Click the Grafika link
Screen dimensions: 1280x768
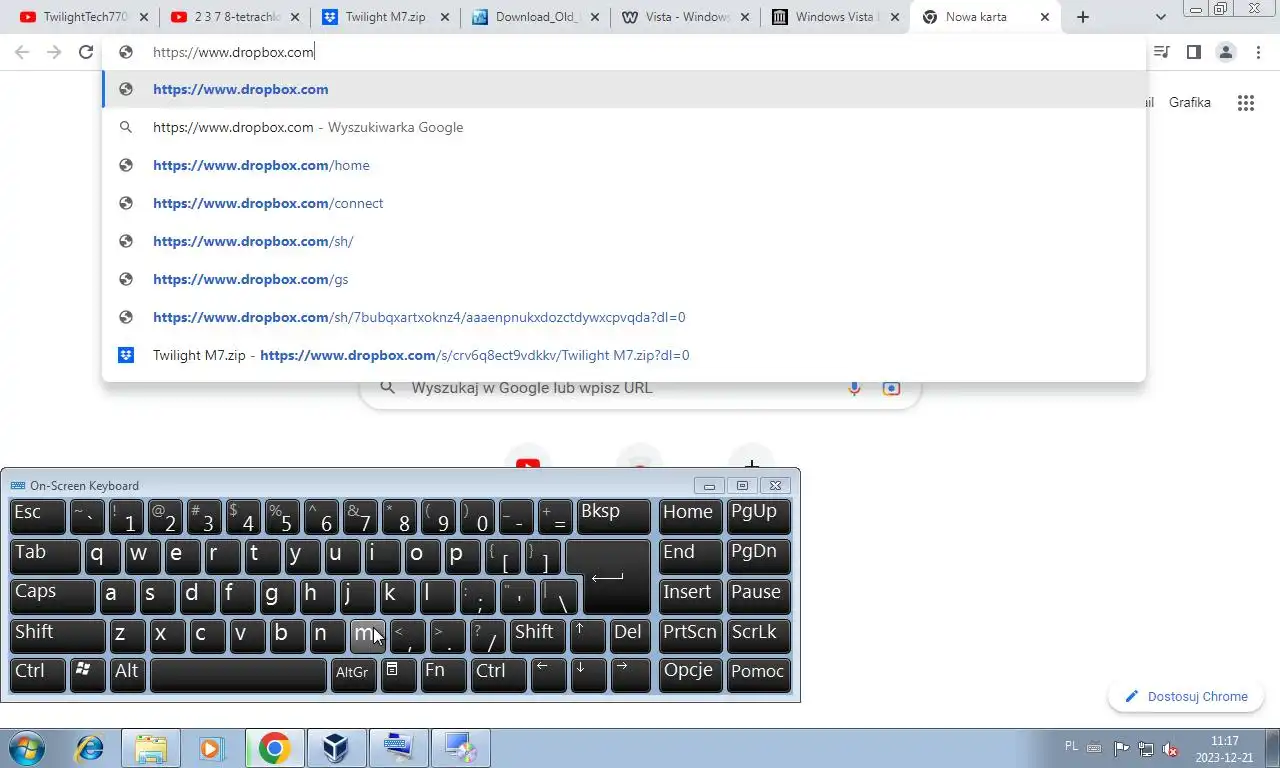coord(1189,102)
